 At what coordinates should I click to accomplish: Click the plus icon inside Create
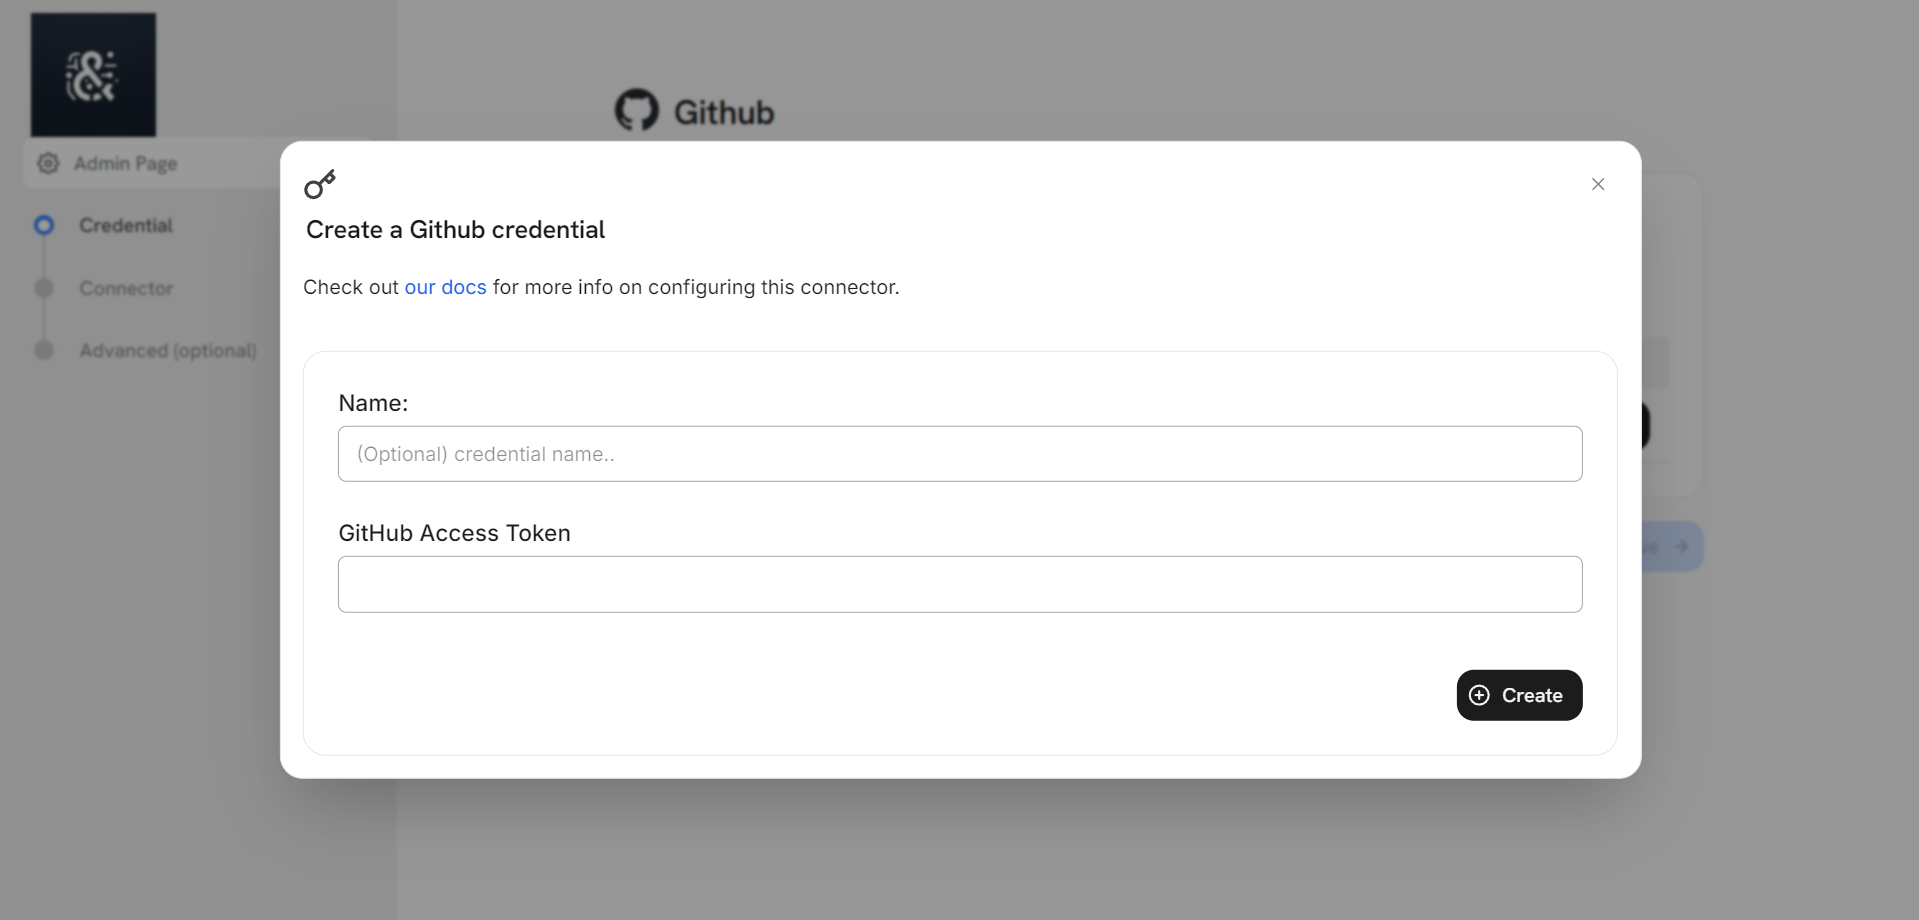click(1480, 695)
